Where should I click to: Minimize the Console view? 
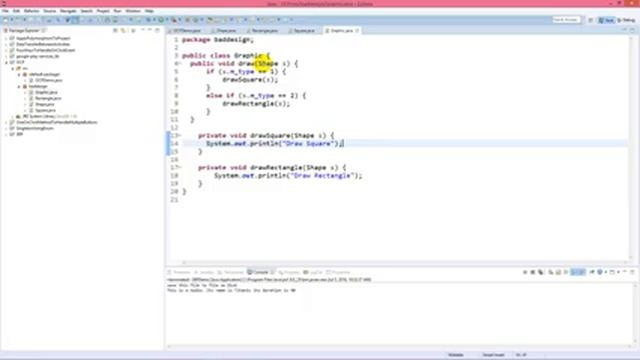pyautogui.click(x=624, y=271)
